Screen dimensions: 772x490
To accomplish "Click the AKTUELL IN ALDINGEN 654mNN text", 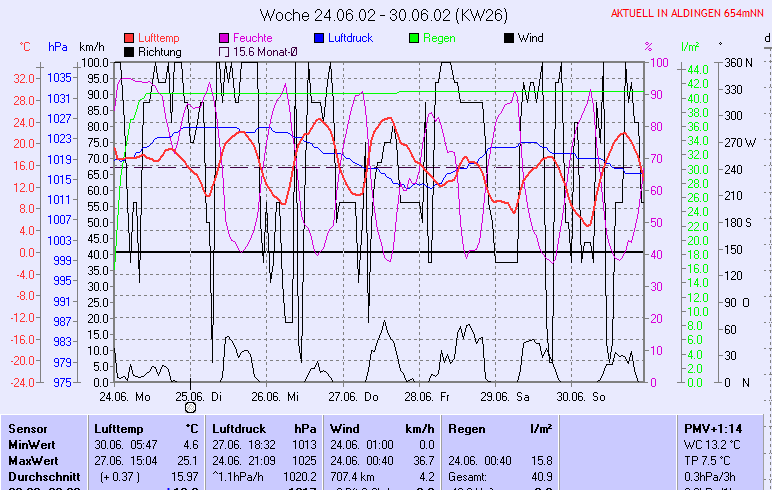I will [689, 13].
